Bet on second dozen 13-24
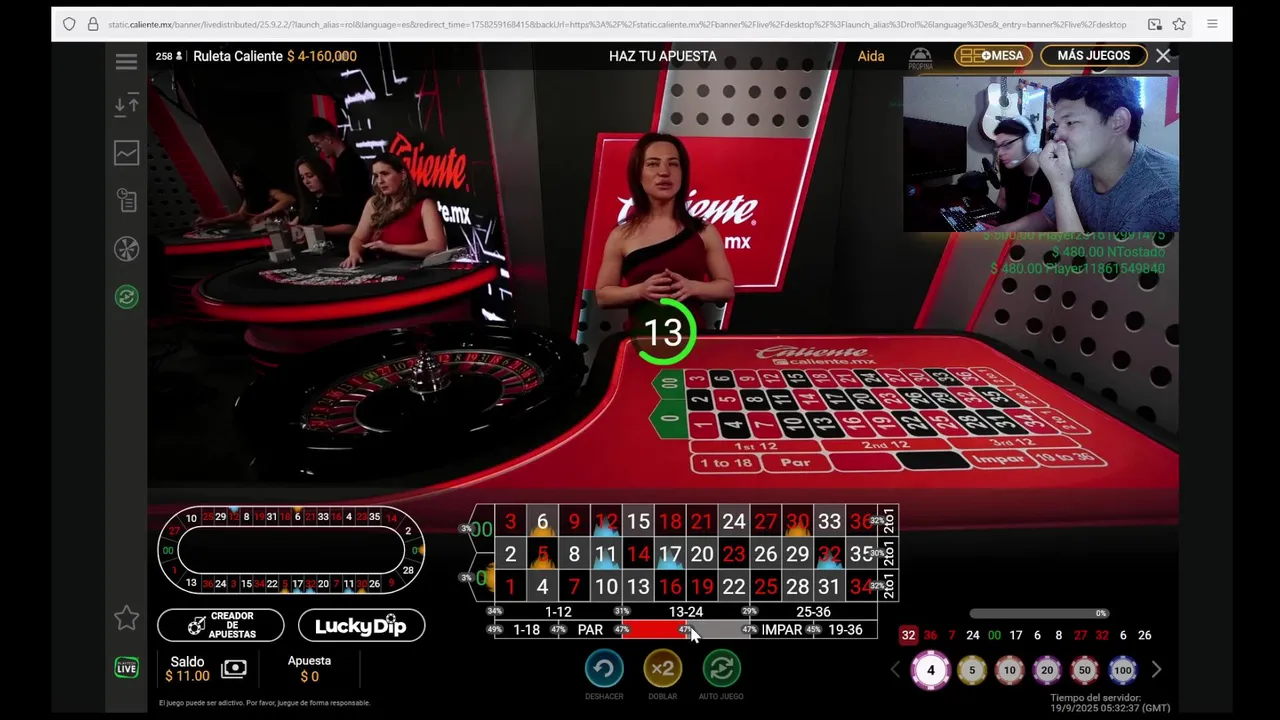 (x=686, y=612)
